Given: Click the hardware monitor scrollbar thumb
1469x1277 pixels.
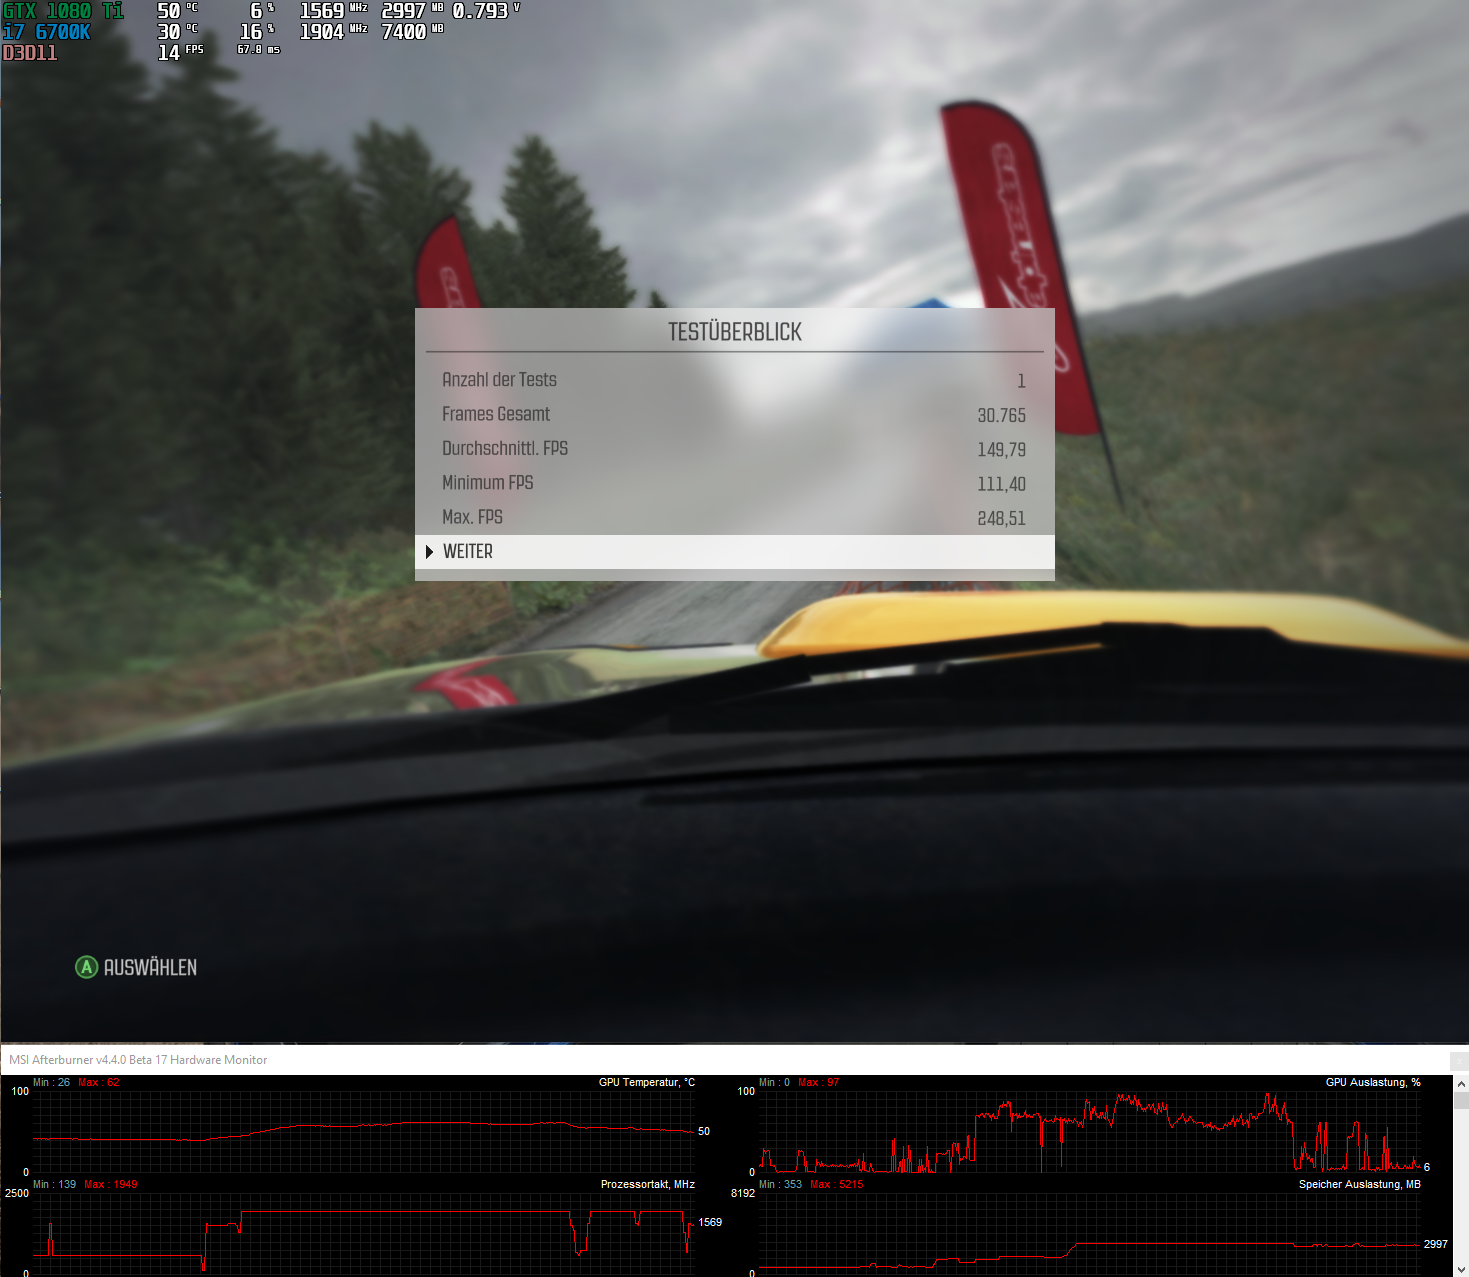Looking at the screenshot, I should [x=1461, y=1101].
